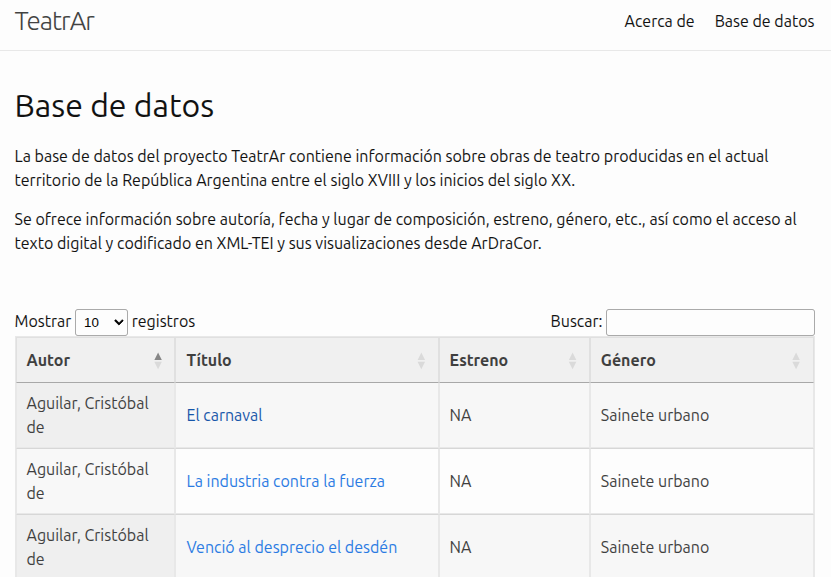Select Sainete urbano genre in Venció al desprecio row
Screen dimensions: 831x577
click(x=702, y=546)
